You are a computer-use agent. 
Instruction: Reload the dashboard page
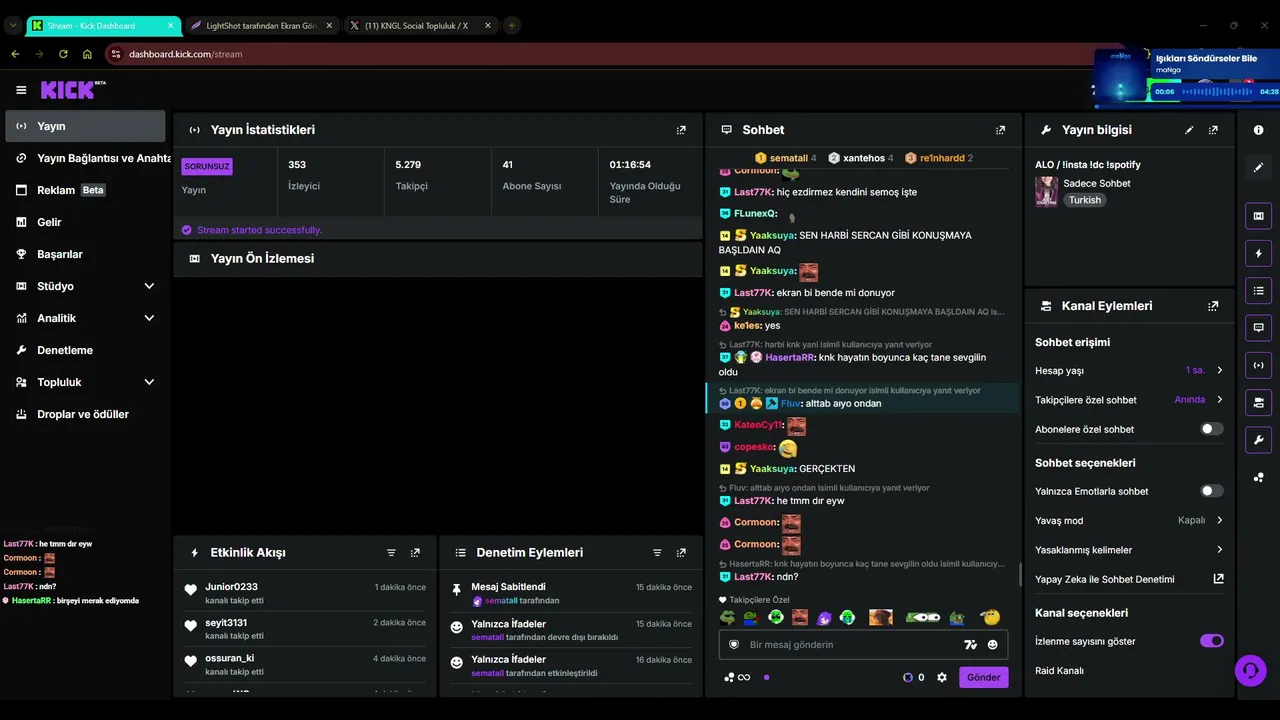63,54
